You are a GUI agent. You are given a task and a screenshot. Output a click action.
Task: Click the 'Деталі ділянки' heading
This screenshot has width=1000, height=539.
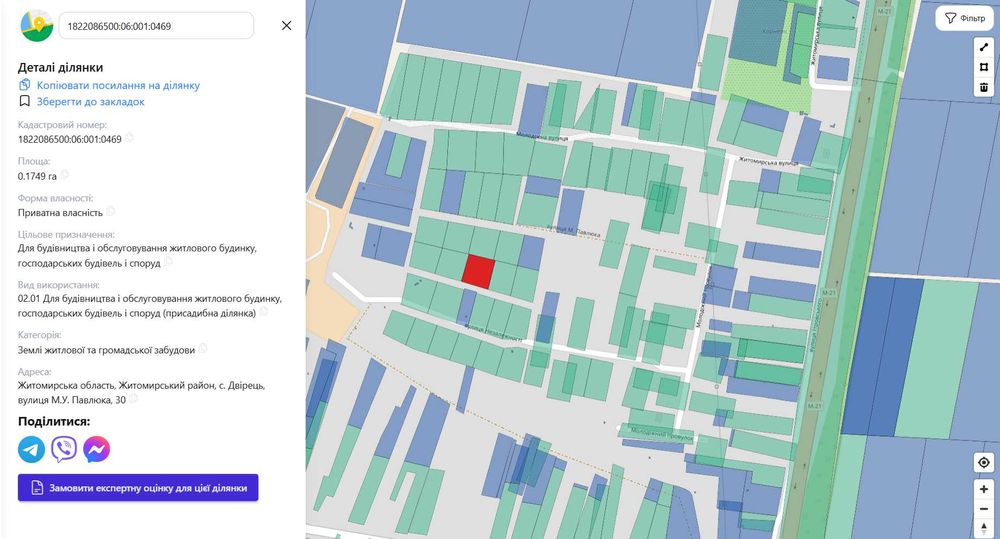tap(61, 68)
